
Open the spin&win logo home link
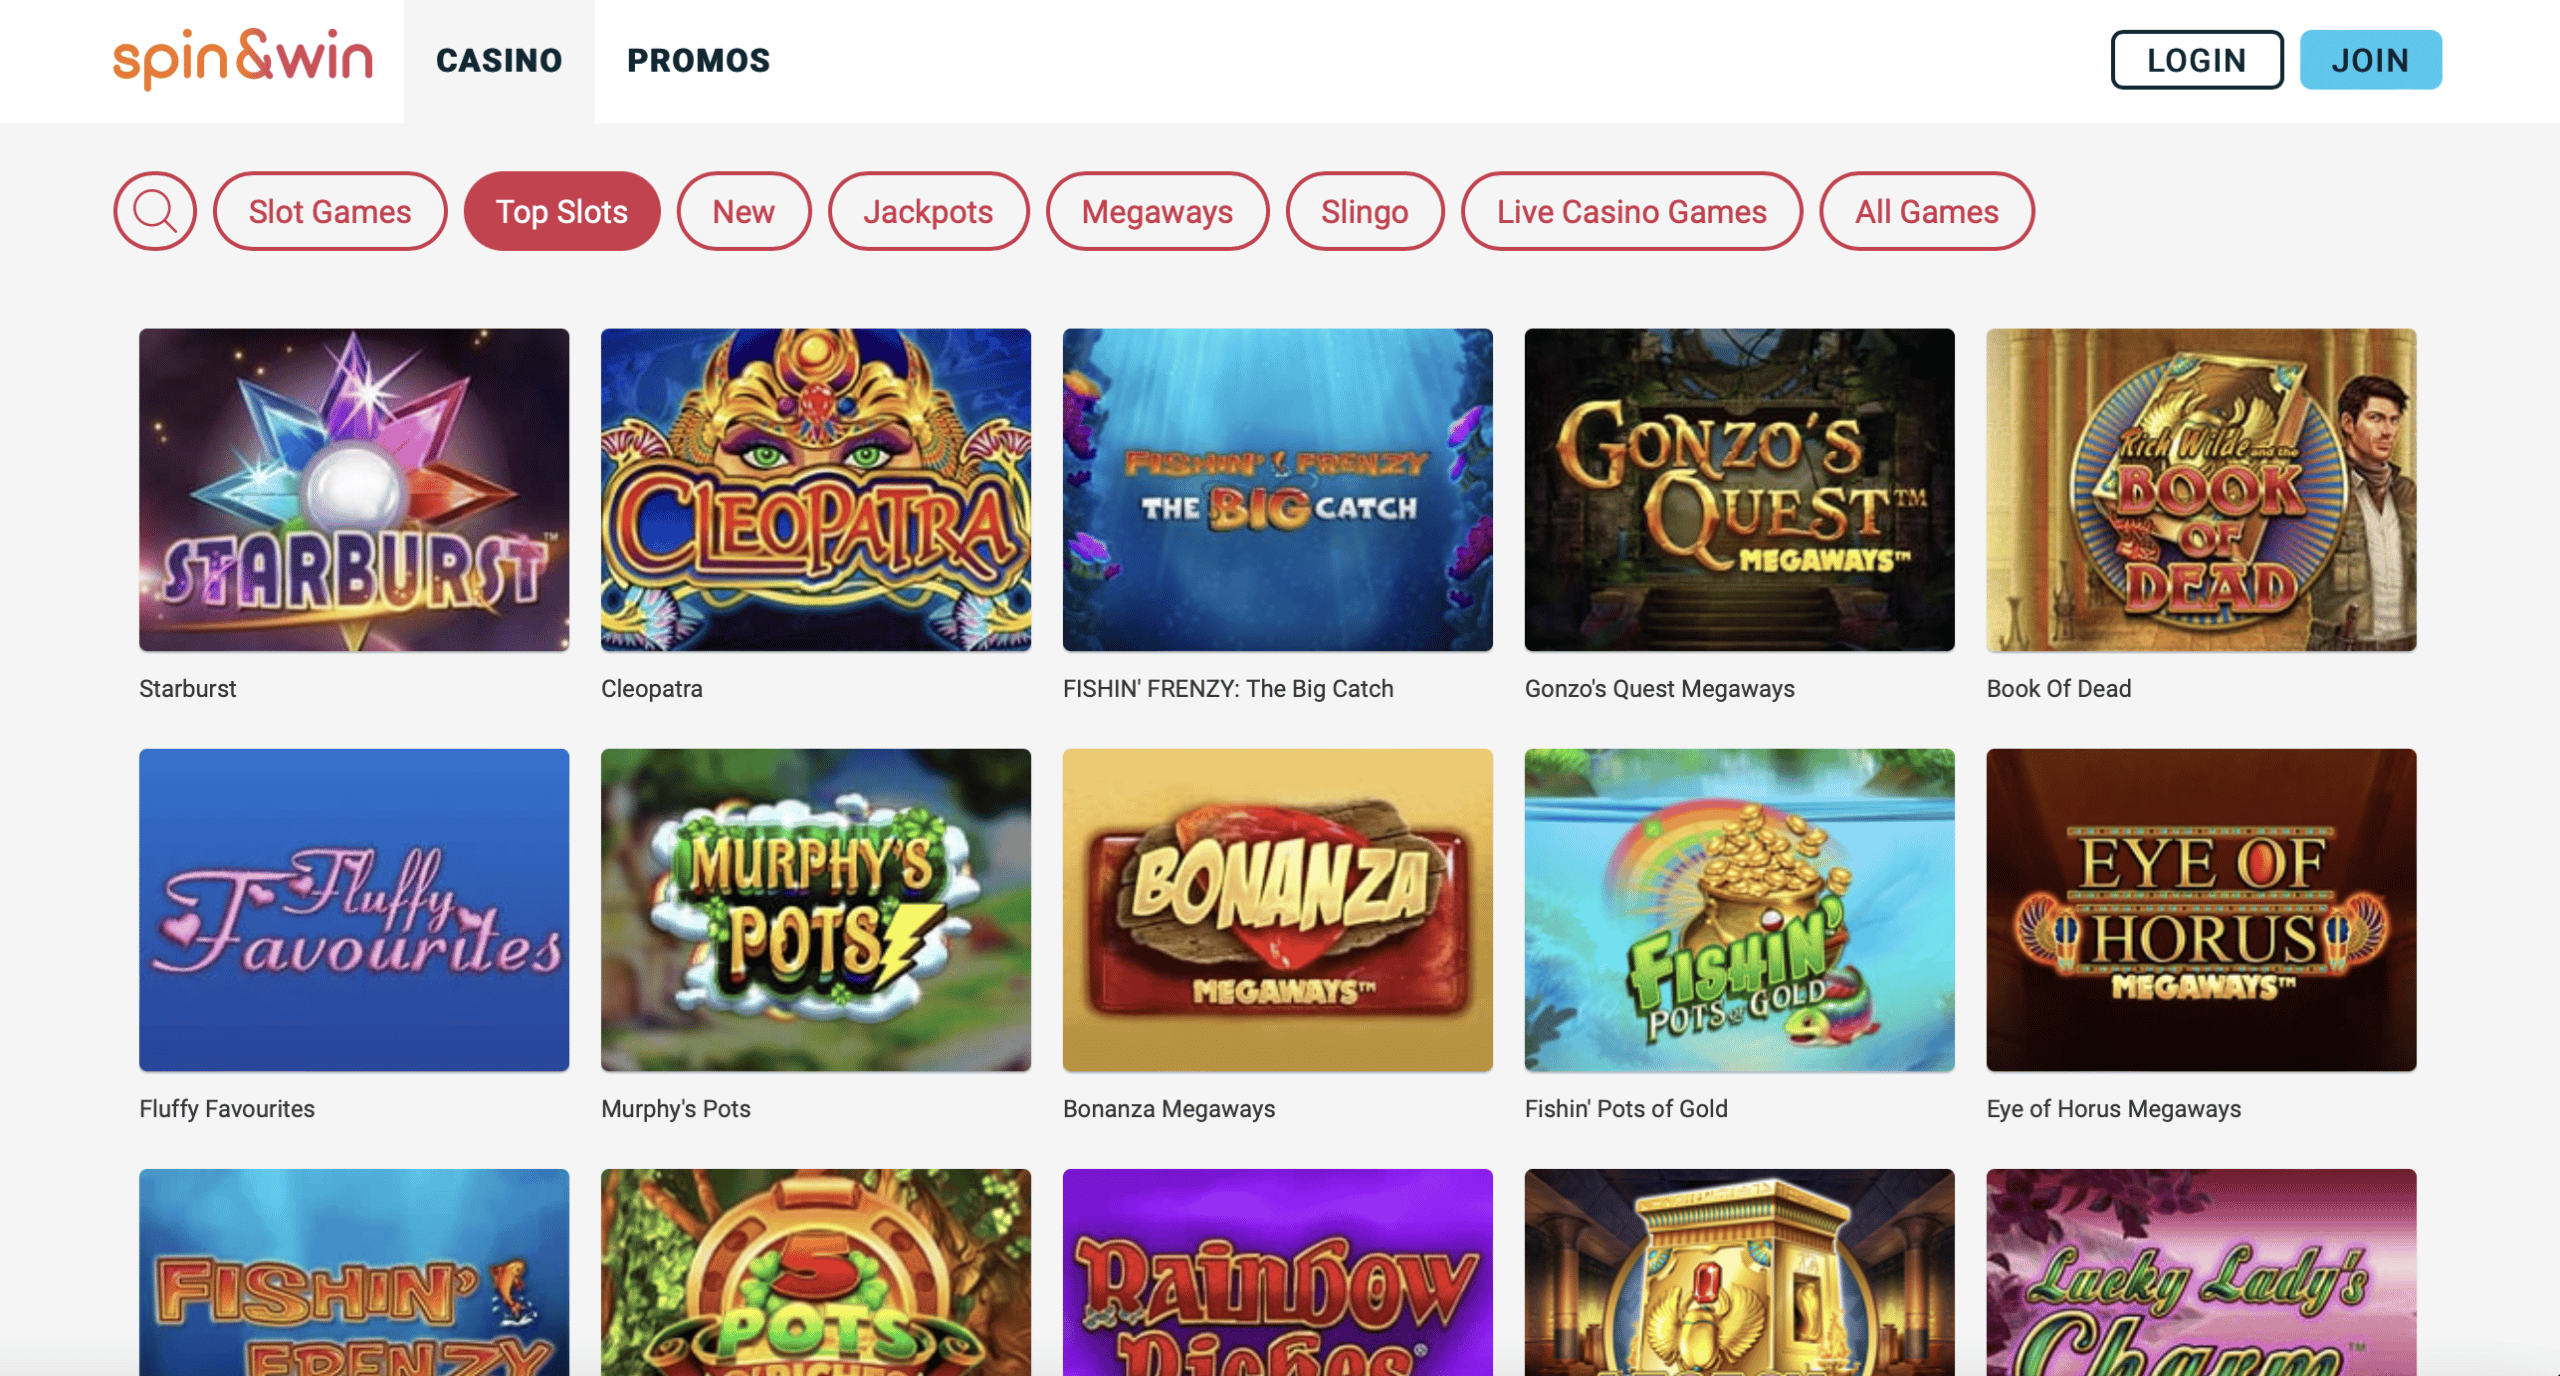(x=243, y=60)
